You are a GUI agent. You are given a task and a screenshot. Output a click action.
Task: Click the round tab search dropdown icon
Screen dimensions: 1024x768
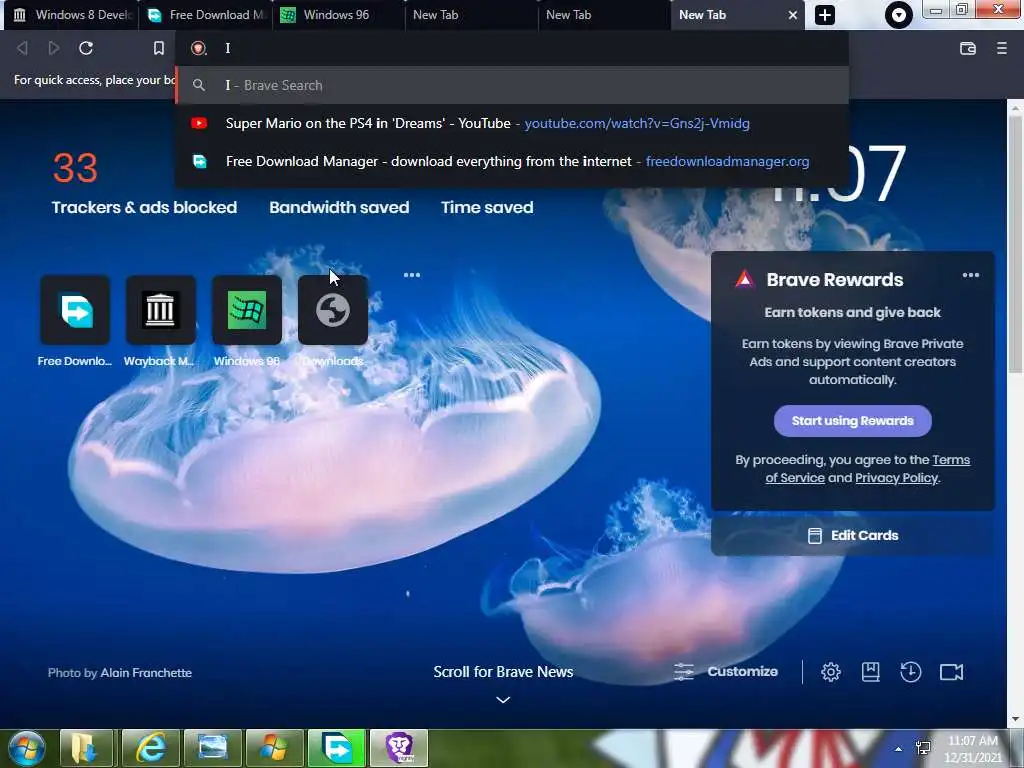click(x=899, y=14)
